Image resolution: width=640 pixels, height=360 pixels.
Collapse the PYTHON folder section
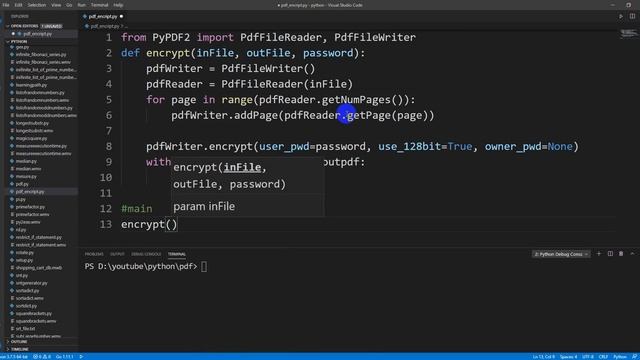pos(18,41)
